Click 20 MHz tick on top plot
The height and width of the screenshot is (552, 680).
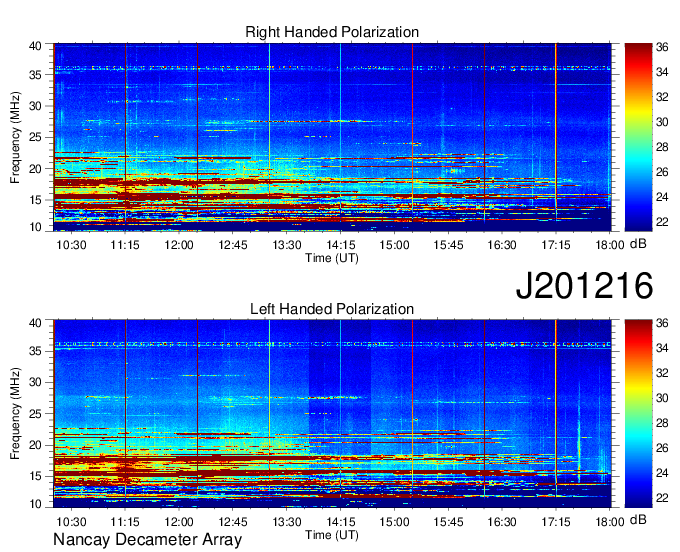tap(35, 169)
